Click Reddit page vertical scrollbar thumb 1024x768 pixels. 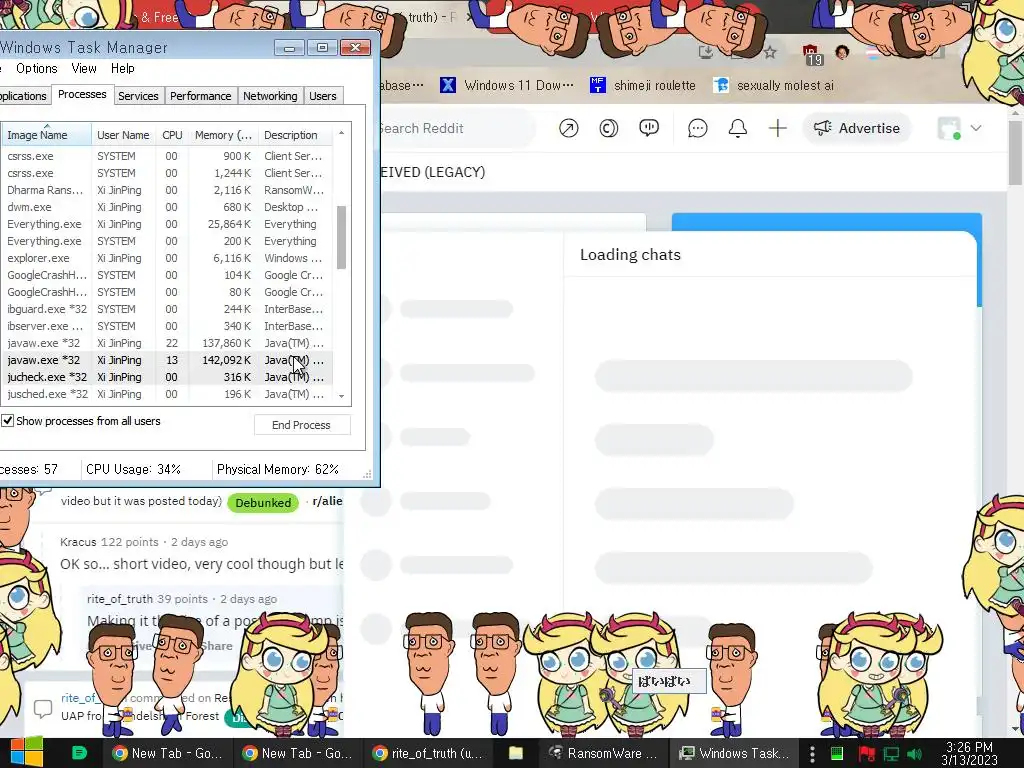click(1016, 152)
